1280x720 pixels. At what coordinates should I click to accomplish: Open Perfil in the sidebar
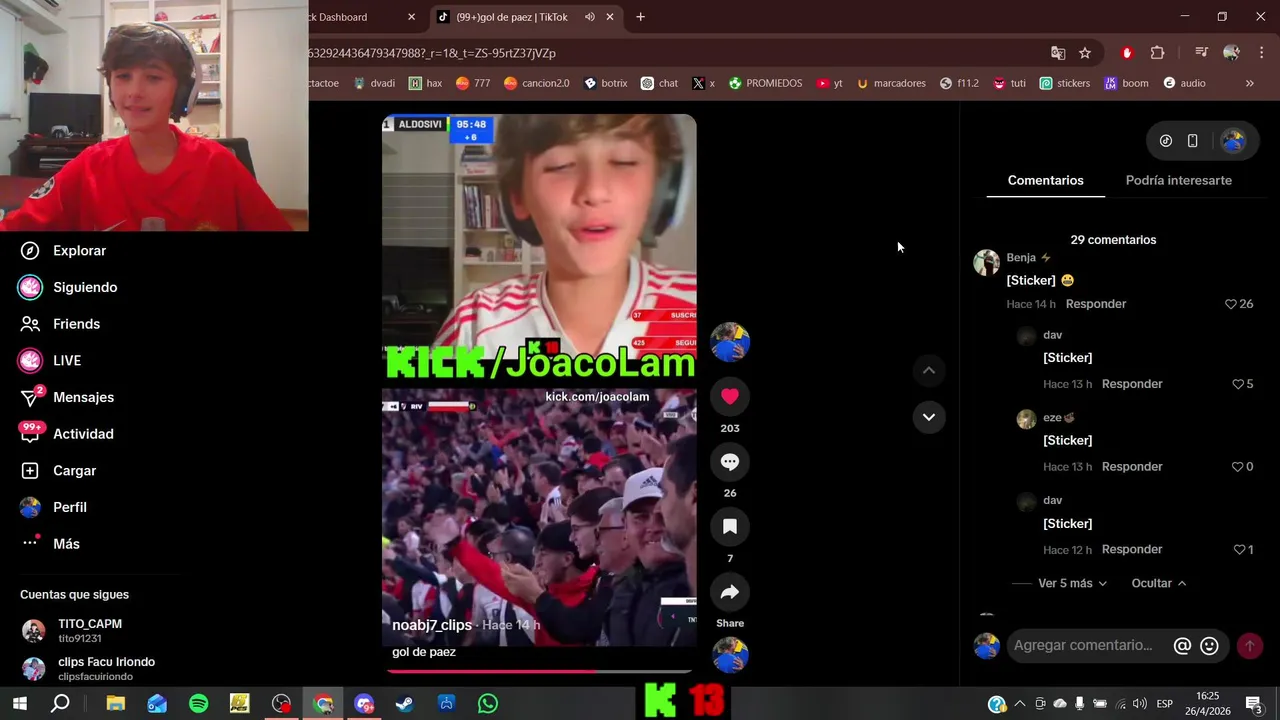(x=53, y=507)
